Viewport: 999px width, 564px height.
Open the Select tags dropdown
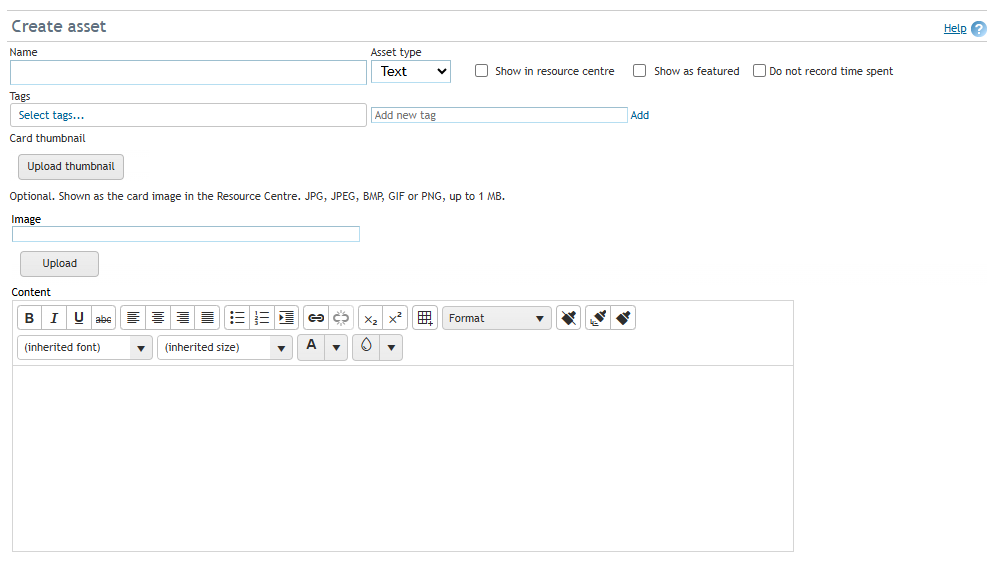pyautogui.click(x=188, y=115)
